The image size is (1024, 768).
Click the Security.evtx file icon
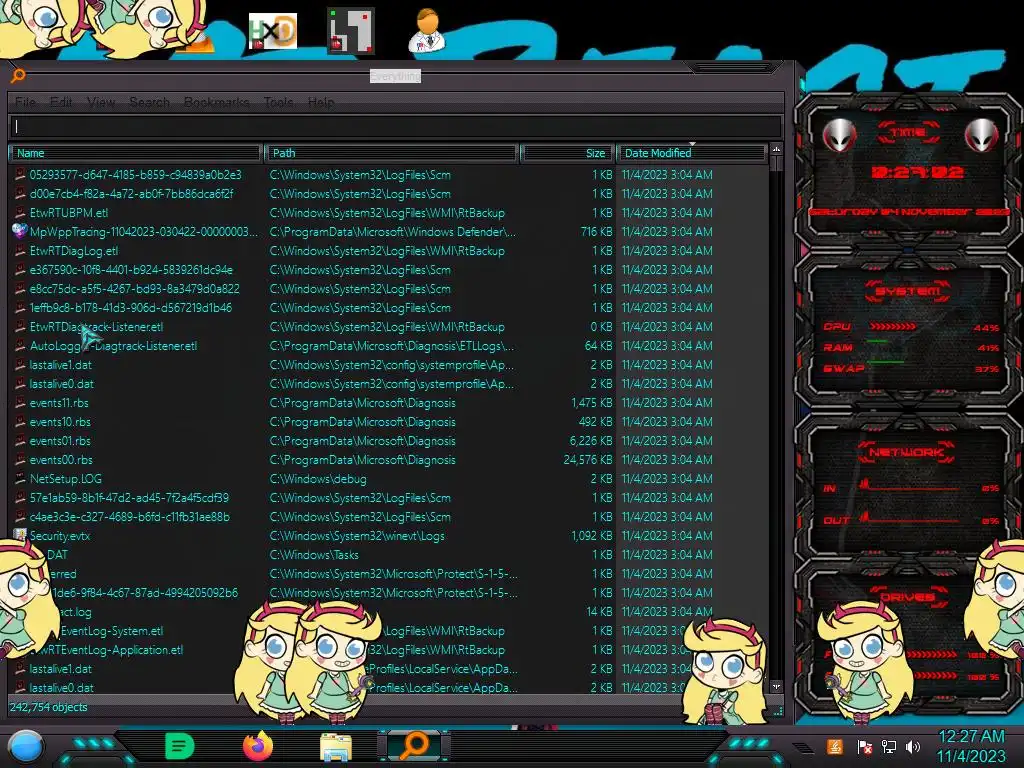[x=20, y=536]
